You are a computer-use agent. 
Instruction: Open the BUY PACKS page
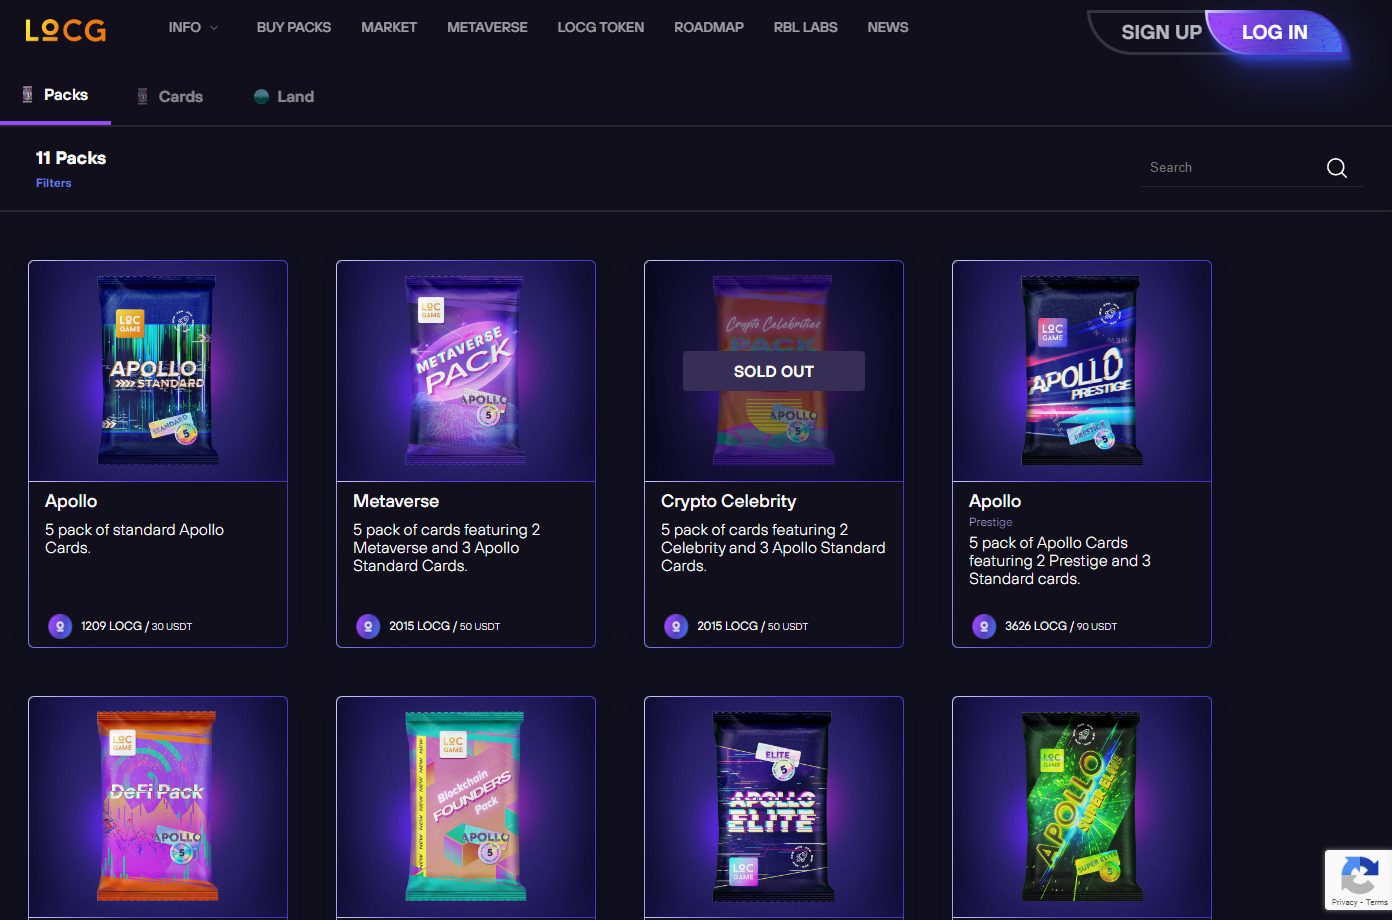pyautogui.click(x=293, y=27)
